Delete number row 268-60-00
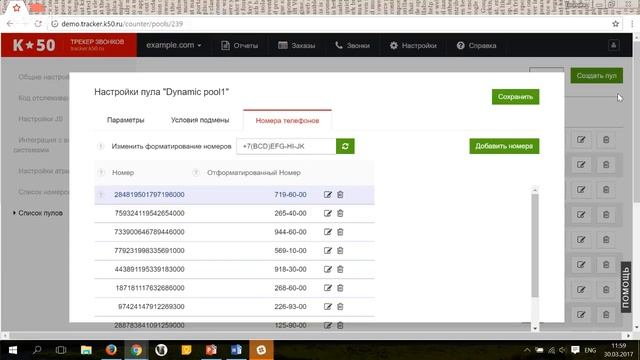 pyautogui.click(x=340, y=288)
